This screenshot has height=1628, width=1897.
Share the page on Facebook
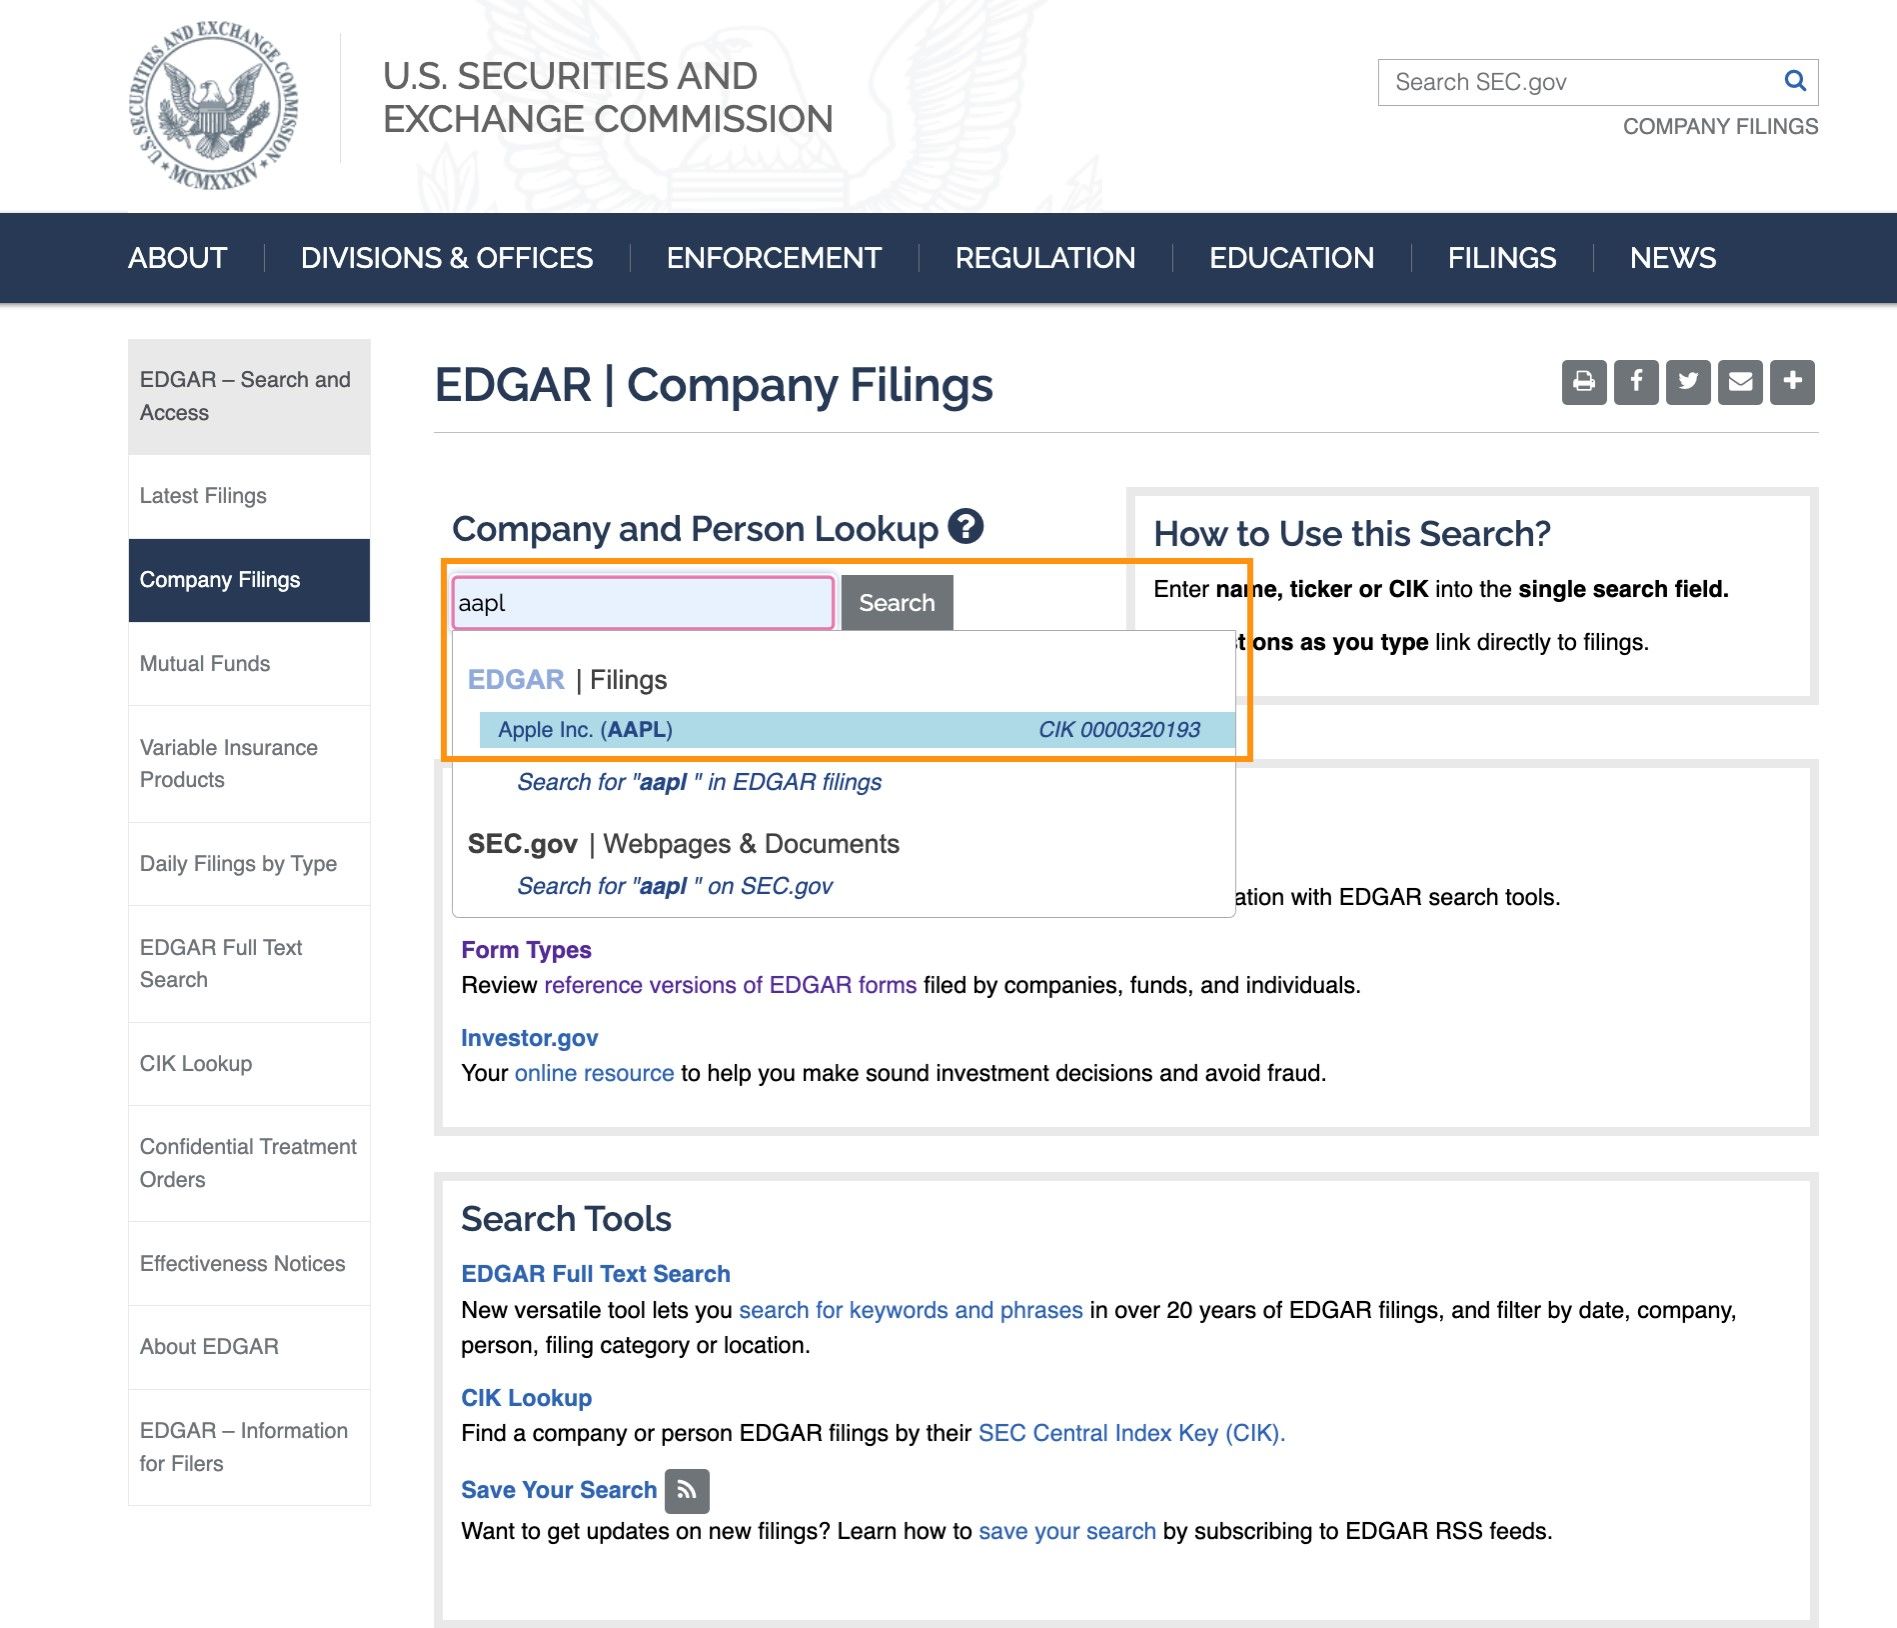pyautogui.click(x=1636, y=382)
